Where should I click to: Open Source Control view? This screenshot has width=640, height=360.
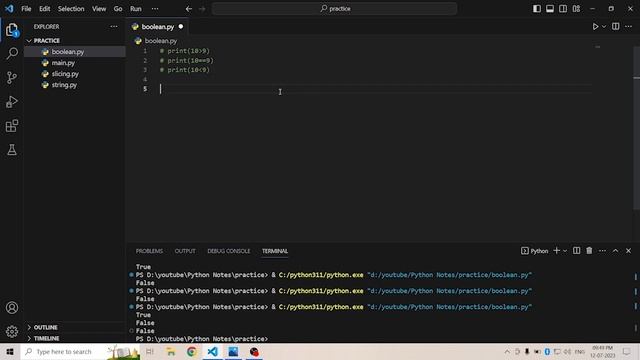point(12,78)
